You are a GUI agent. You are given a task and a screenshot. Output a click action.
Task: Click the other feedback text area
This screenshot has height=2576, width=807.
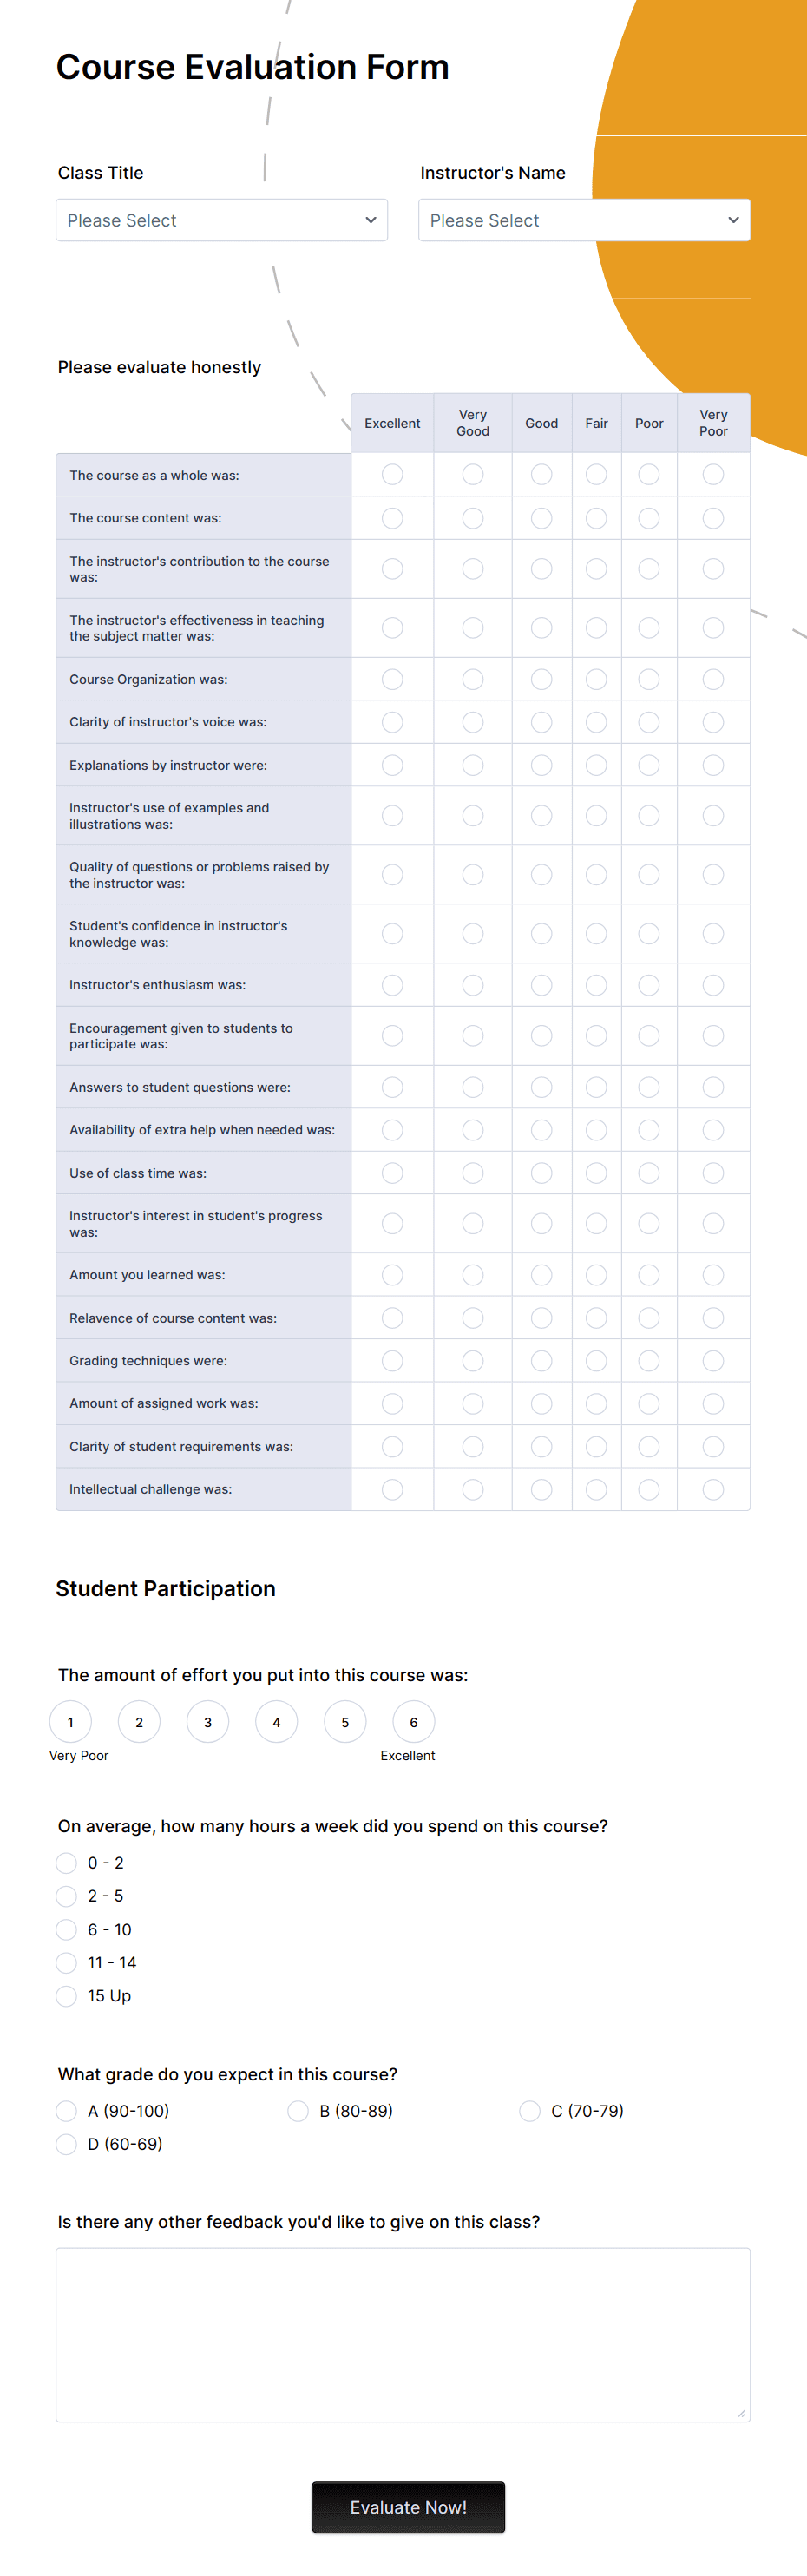(403, 2335)
